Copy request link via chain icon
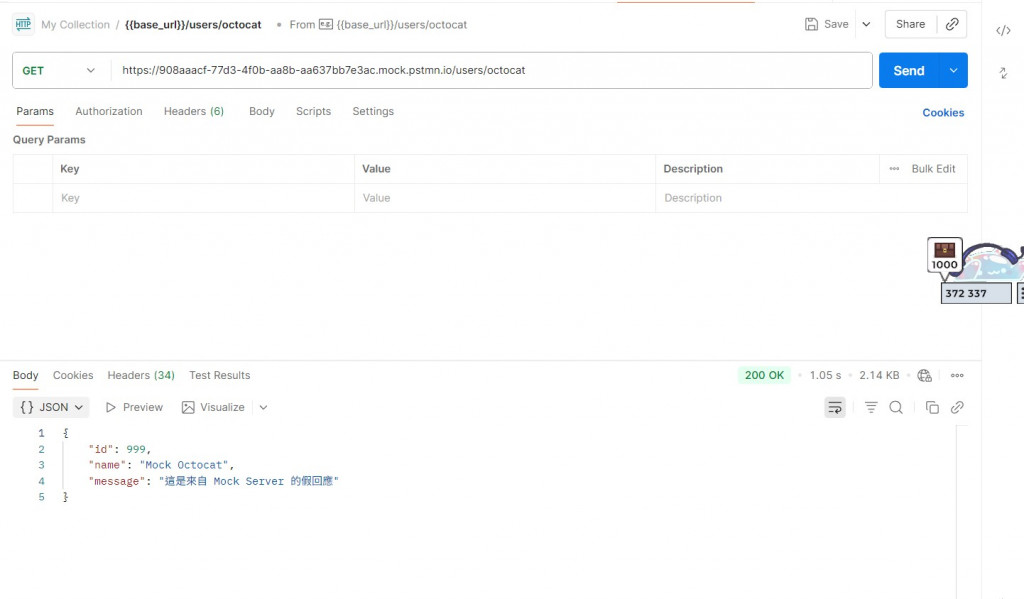 coord(952,24)
